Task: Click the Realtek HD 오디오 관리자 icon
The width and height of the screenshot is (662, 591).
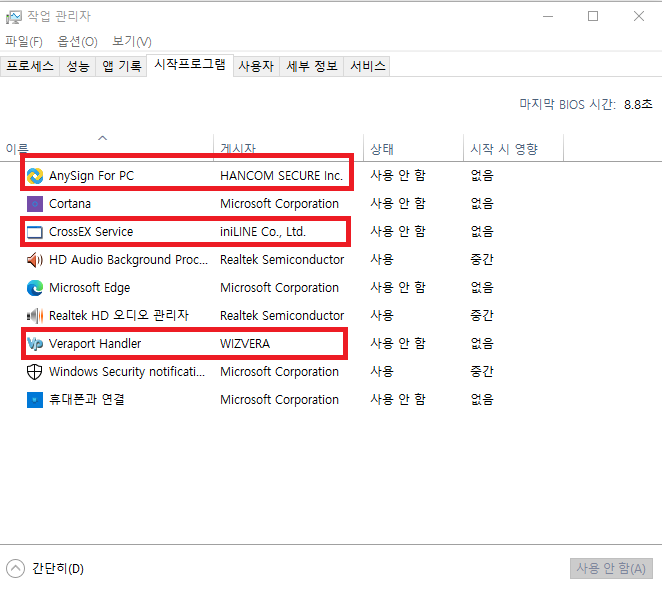Action: [35, 316]
